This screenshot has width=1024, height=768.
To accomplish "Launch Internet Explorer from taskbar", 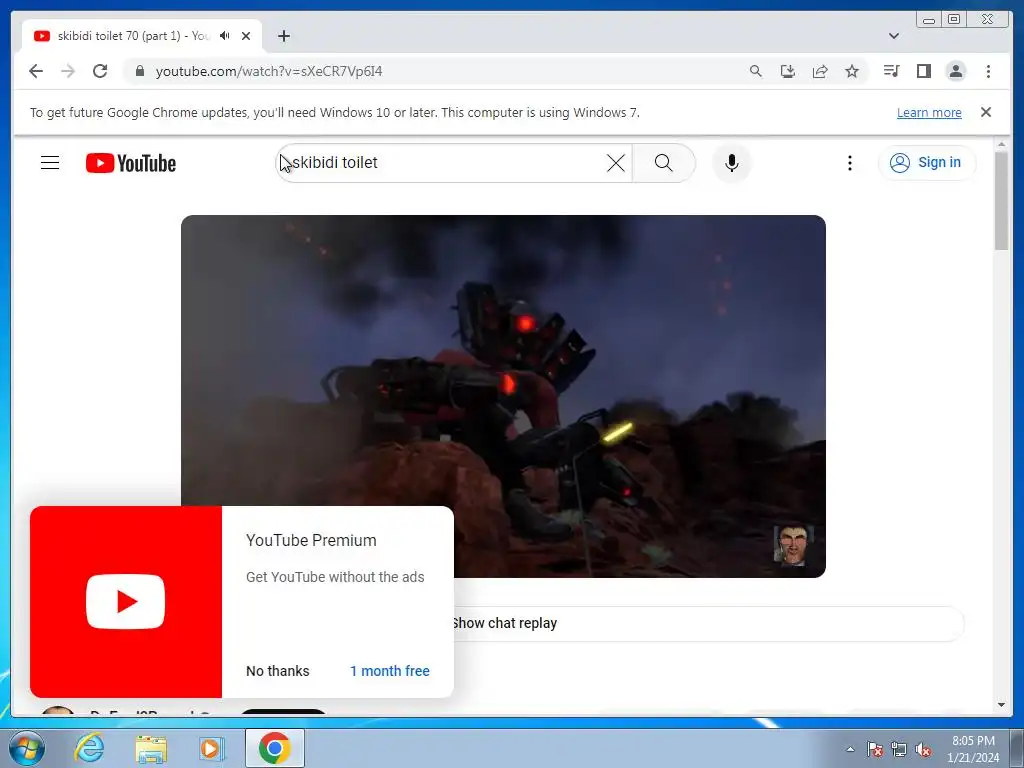I will 89,748.
